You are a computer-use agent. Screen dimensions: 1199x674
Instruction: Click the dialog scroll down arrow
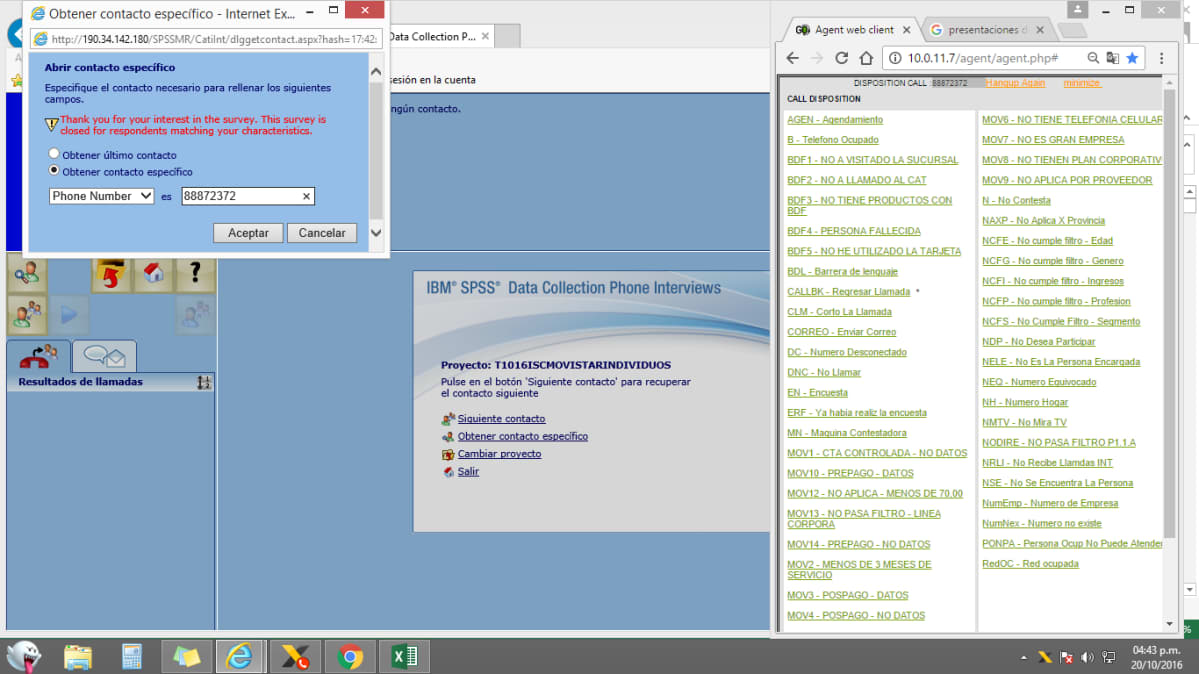tap(375, 233)
